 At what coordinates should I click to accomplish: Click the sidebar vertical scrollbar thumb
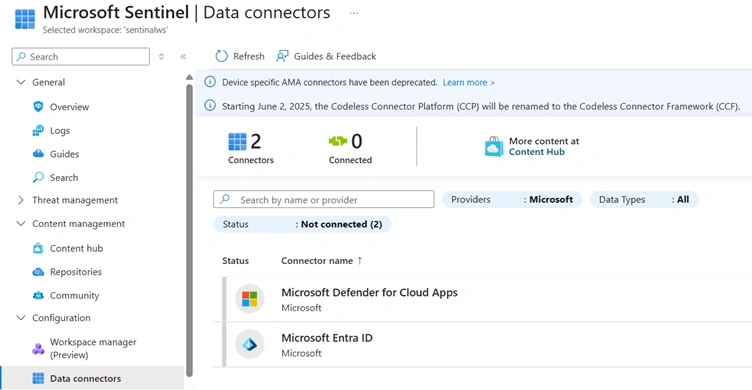point(189,230)
